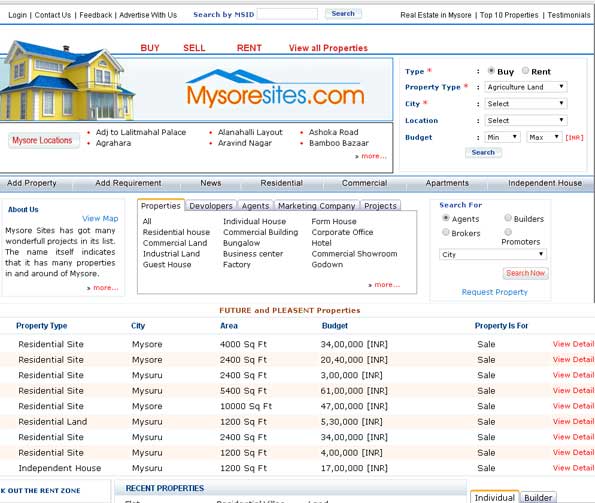View Detail for Independent House row
The height and width of the screenshot is (503, 595).
(573, 468)
